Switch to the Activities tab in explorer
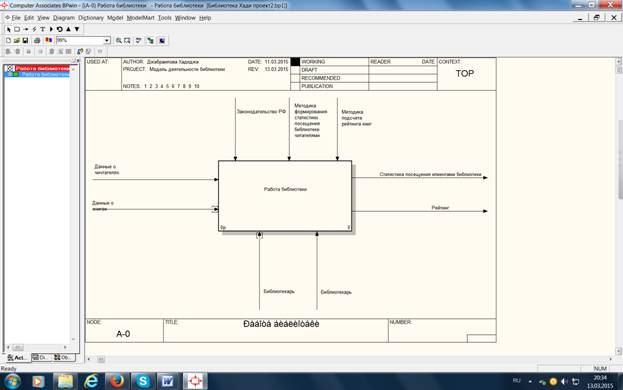623x390 pixels. click(17, 357)
